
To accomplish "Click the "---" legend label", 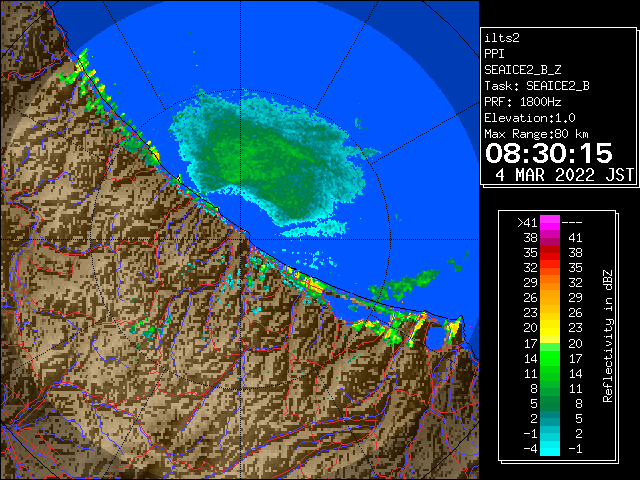I will click(572, 223).
